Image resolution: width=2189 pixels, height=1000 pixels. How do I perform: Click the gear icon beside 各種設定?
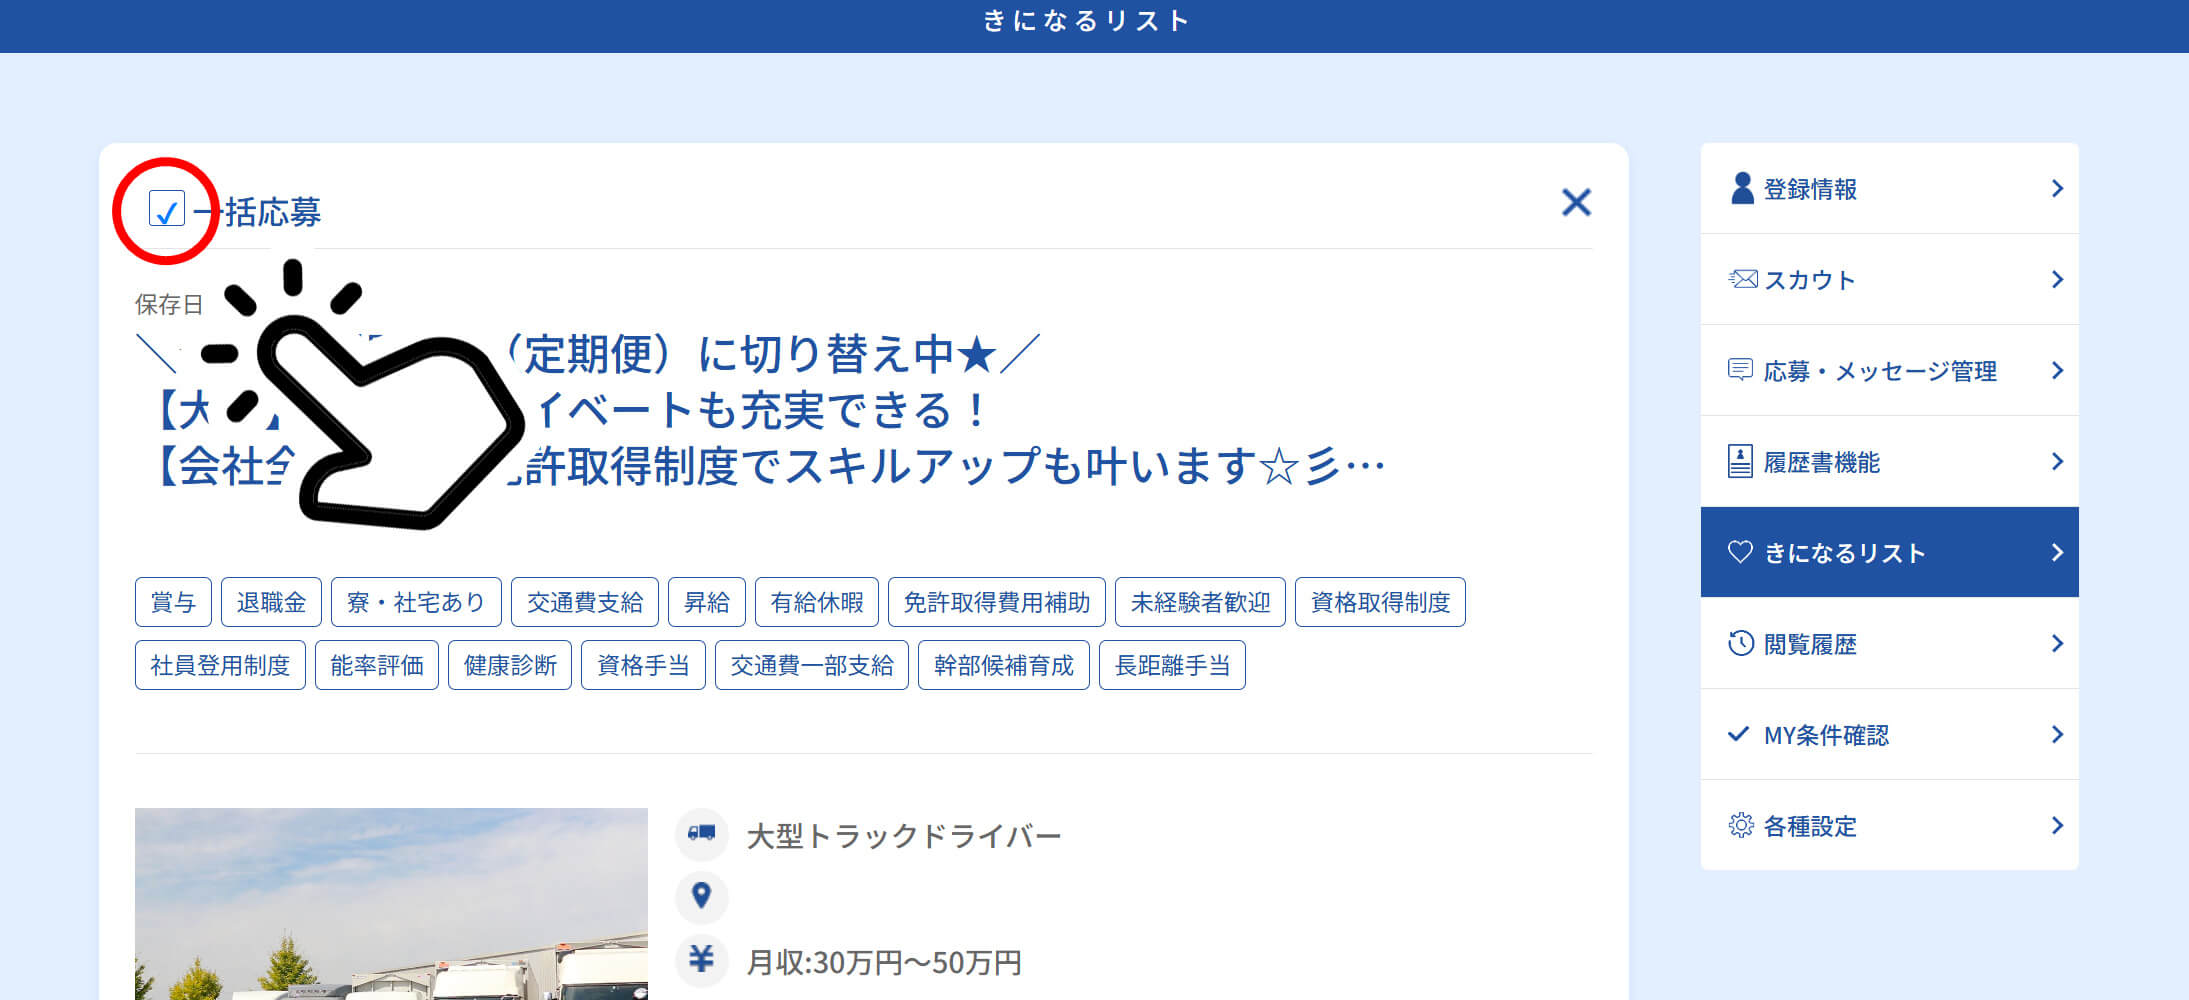(1740, 825)
